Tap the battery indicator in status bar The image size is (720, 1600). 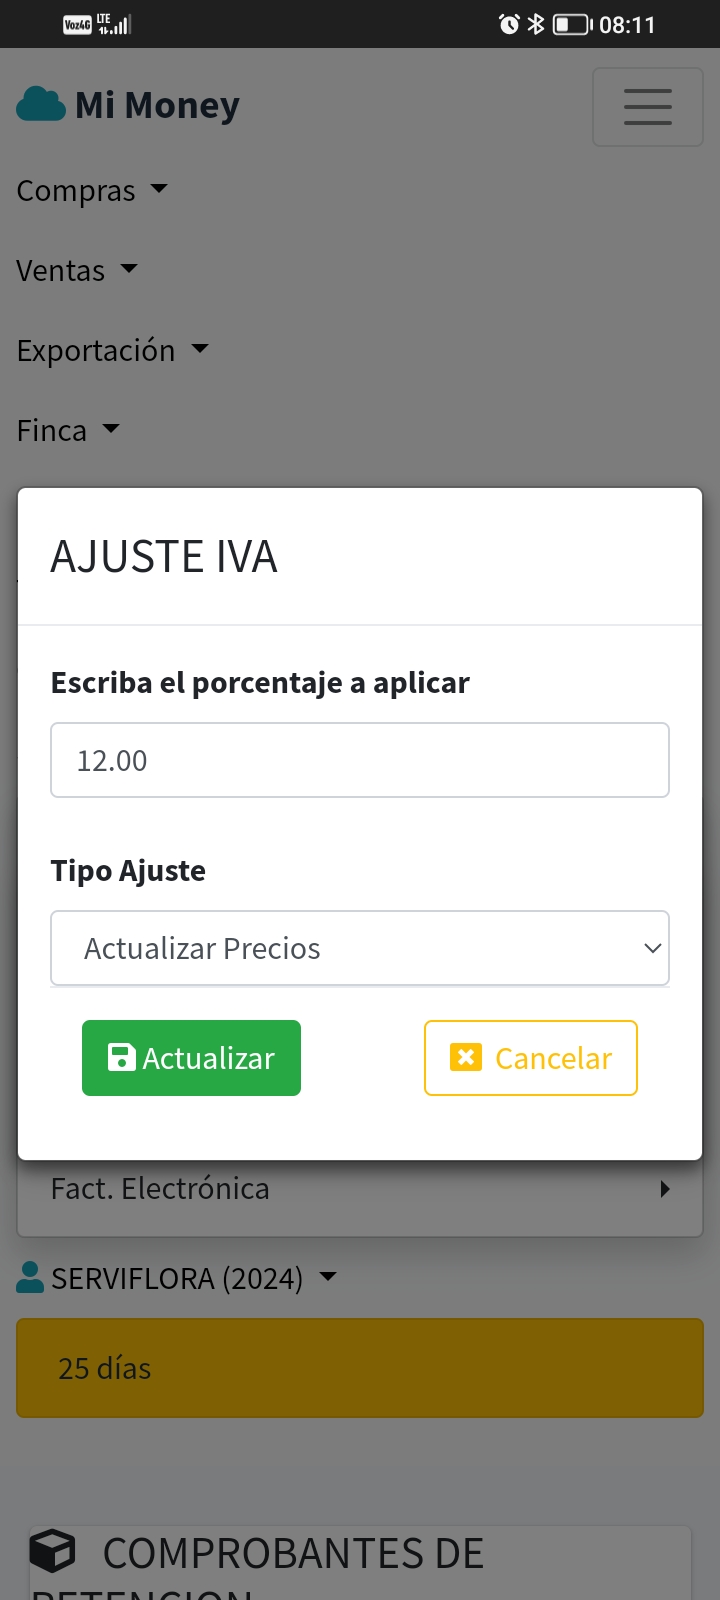(572, 24)
